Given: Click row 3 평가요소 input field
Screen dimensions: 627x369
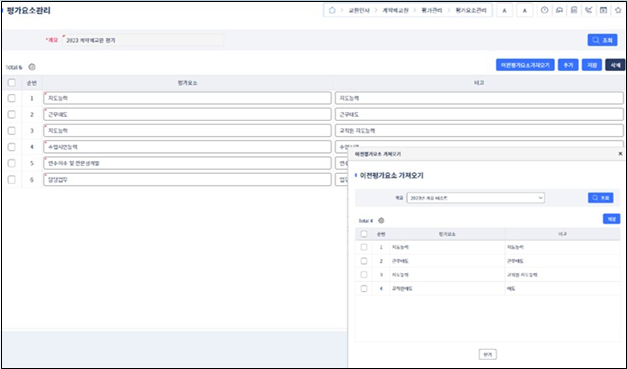Looking at the screenshot, I should click(x=188, y=131).
